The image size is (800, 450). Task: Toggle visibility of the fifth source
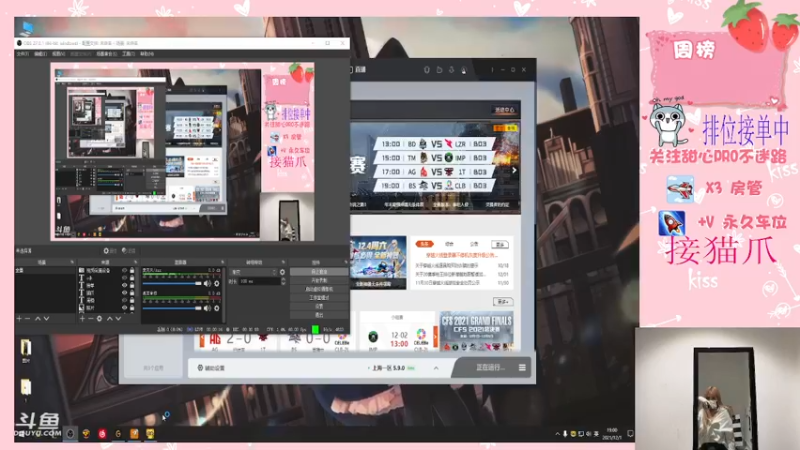(x=124, y=301)
